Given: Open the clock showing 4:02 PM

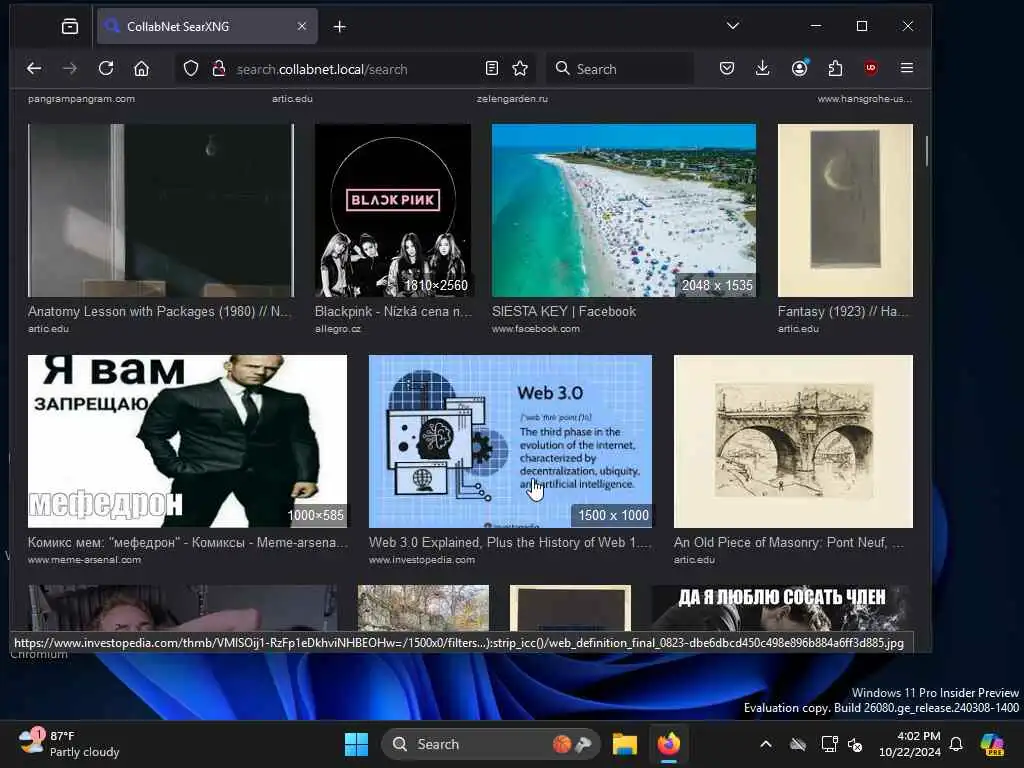Looking at the screenshot, I should [910, 744].
